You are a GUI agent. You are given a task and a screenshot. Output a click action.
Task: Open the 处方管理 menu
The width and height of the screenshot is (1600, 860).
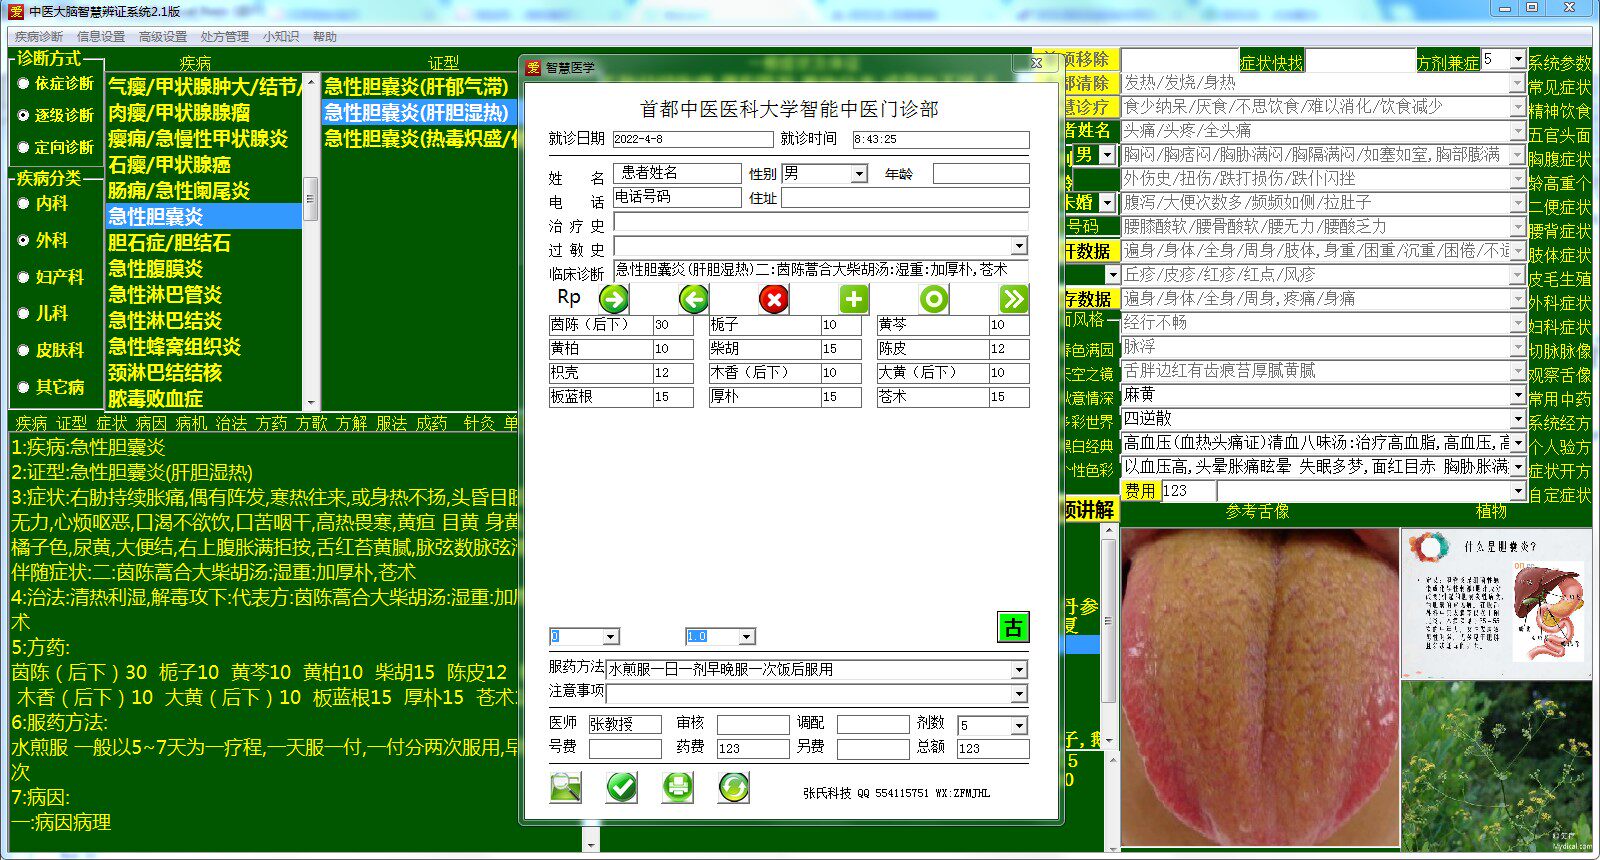click(x=225, y=36)
